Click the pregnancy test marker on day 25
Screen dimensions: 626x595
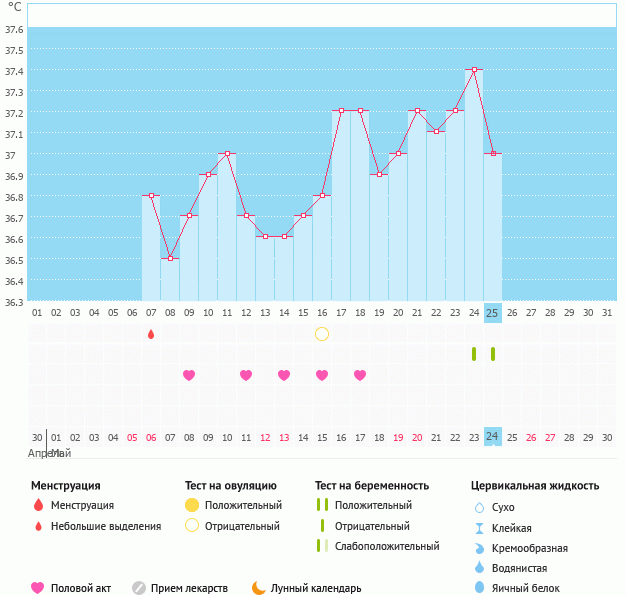click(493, 354)
